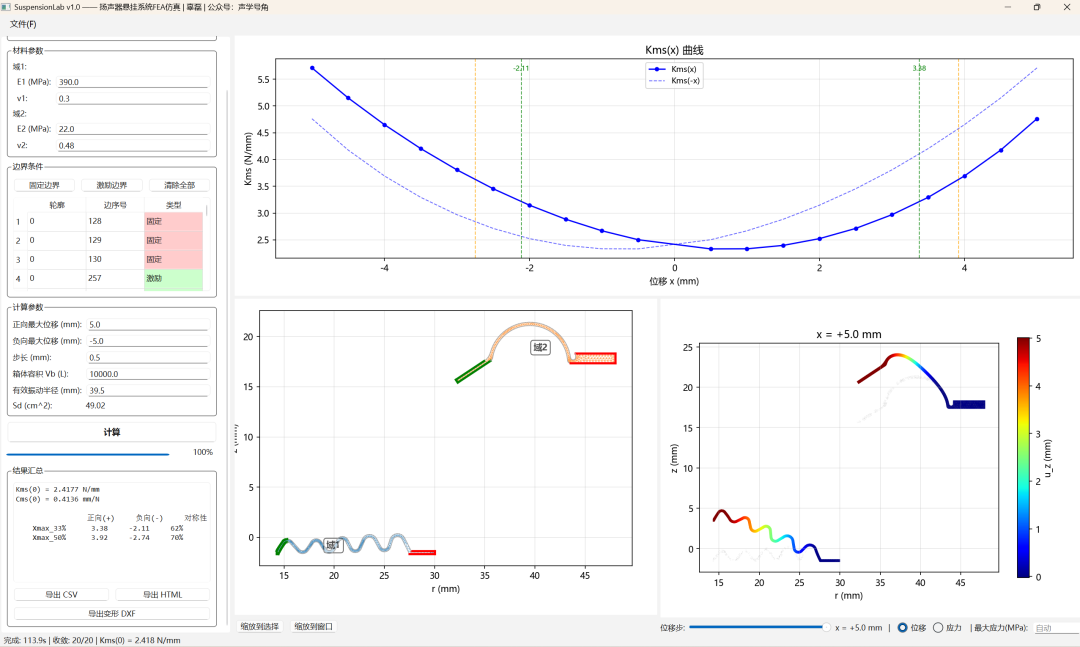Click 导出变形 DXF button
This screenshot has height=647, width=1080.
[112, 613]
